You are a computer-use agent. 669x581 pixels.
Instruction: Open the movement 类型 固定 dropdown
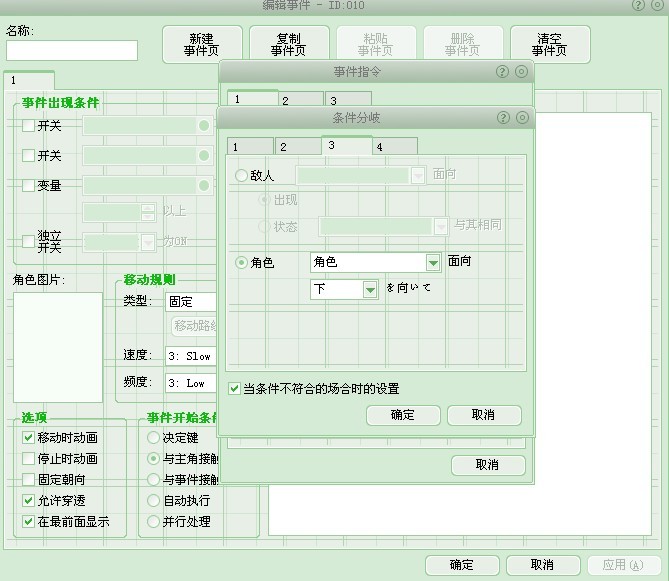(191, 302)
